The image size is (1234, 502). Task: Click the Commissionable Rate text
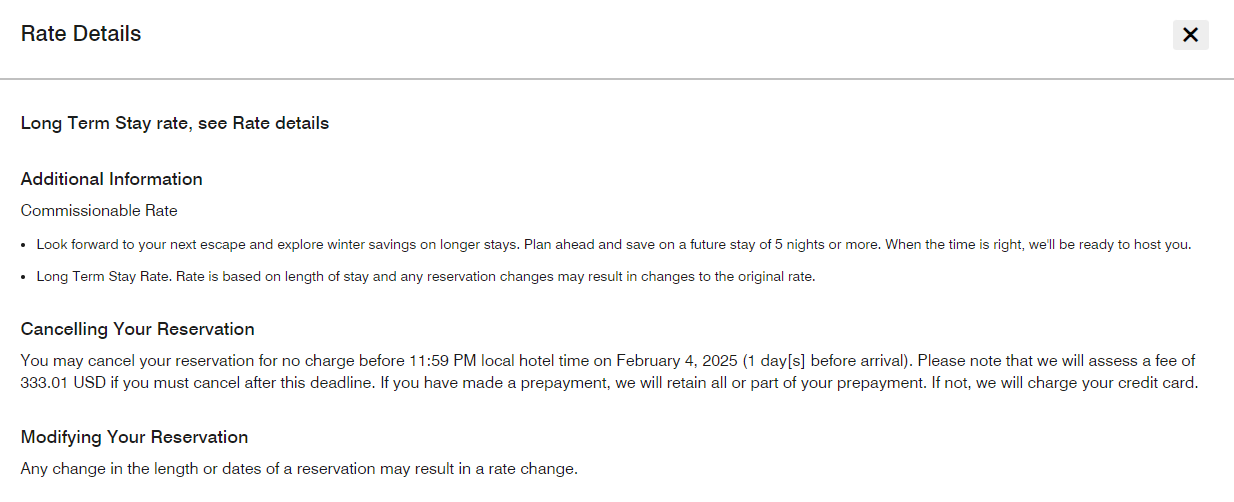99,211
